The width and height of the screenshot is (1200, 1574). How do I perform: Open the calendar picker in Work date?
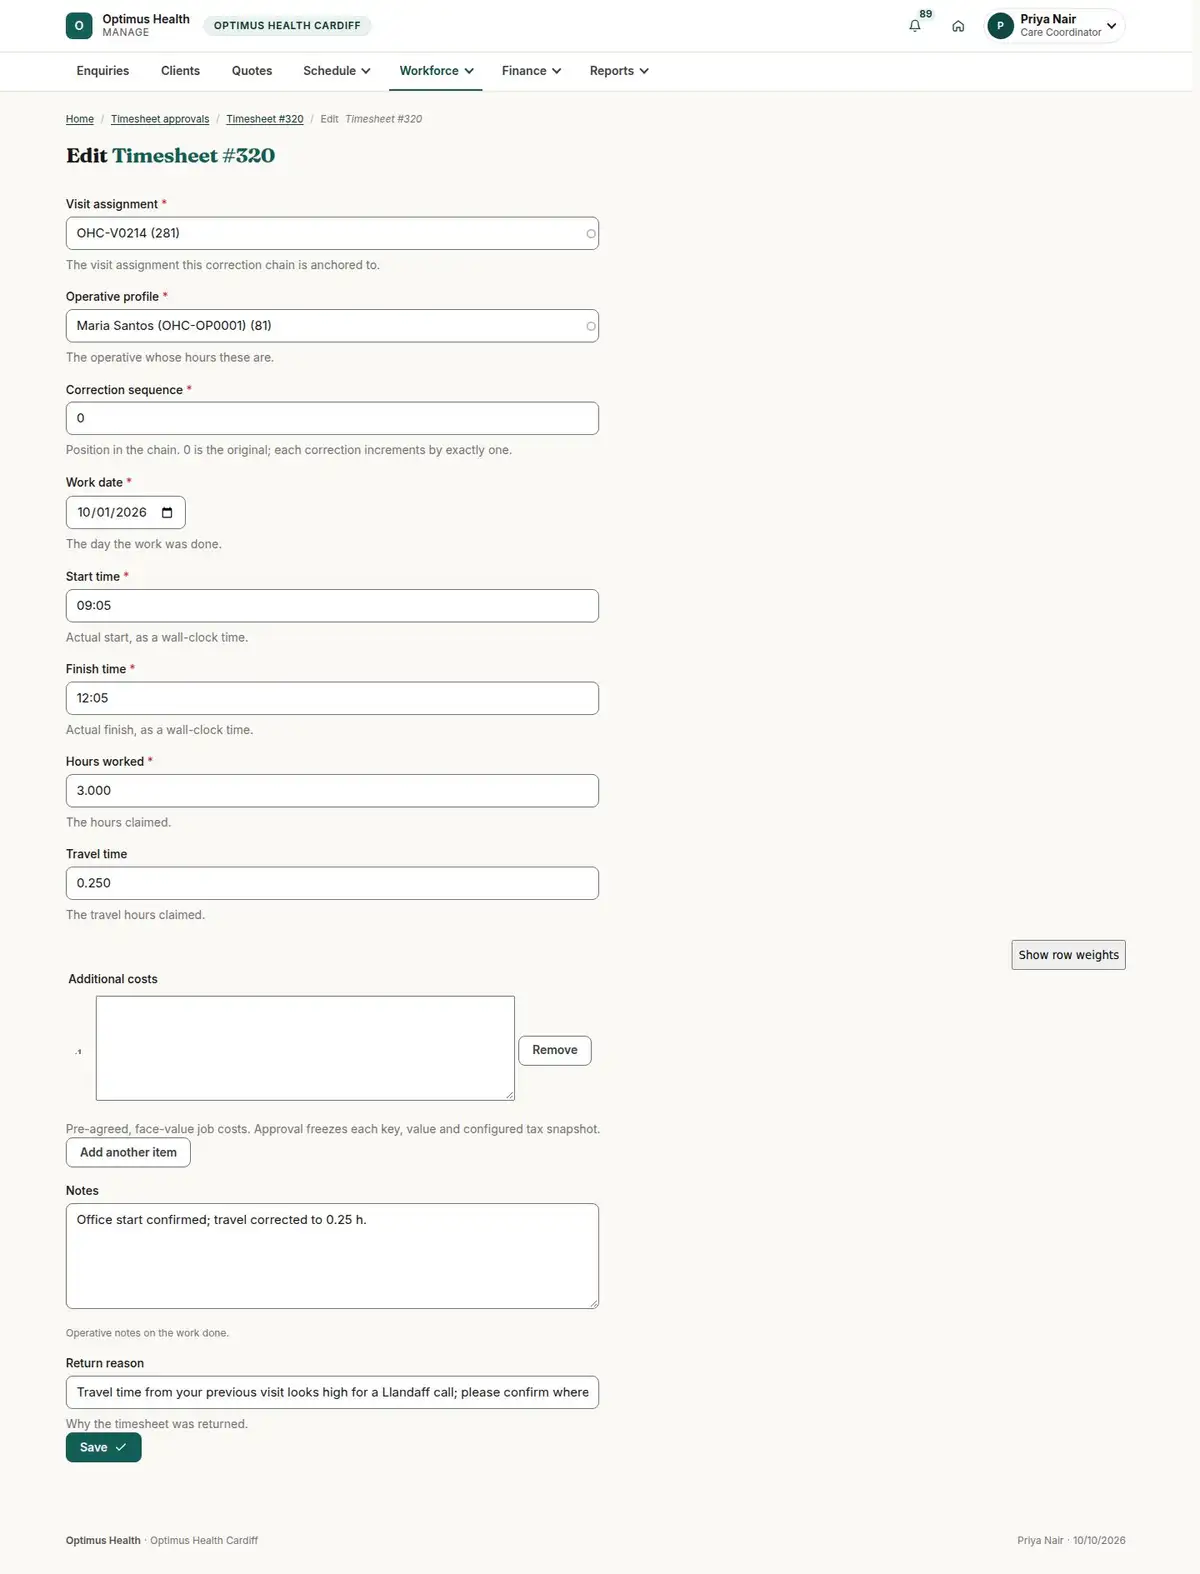pyautogui.click(x=167, y=513)
